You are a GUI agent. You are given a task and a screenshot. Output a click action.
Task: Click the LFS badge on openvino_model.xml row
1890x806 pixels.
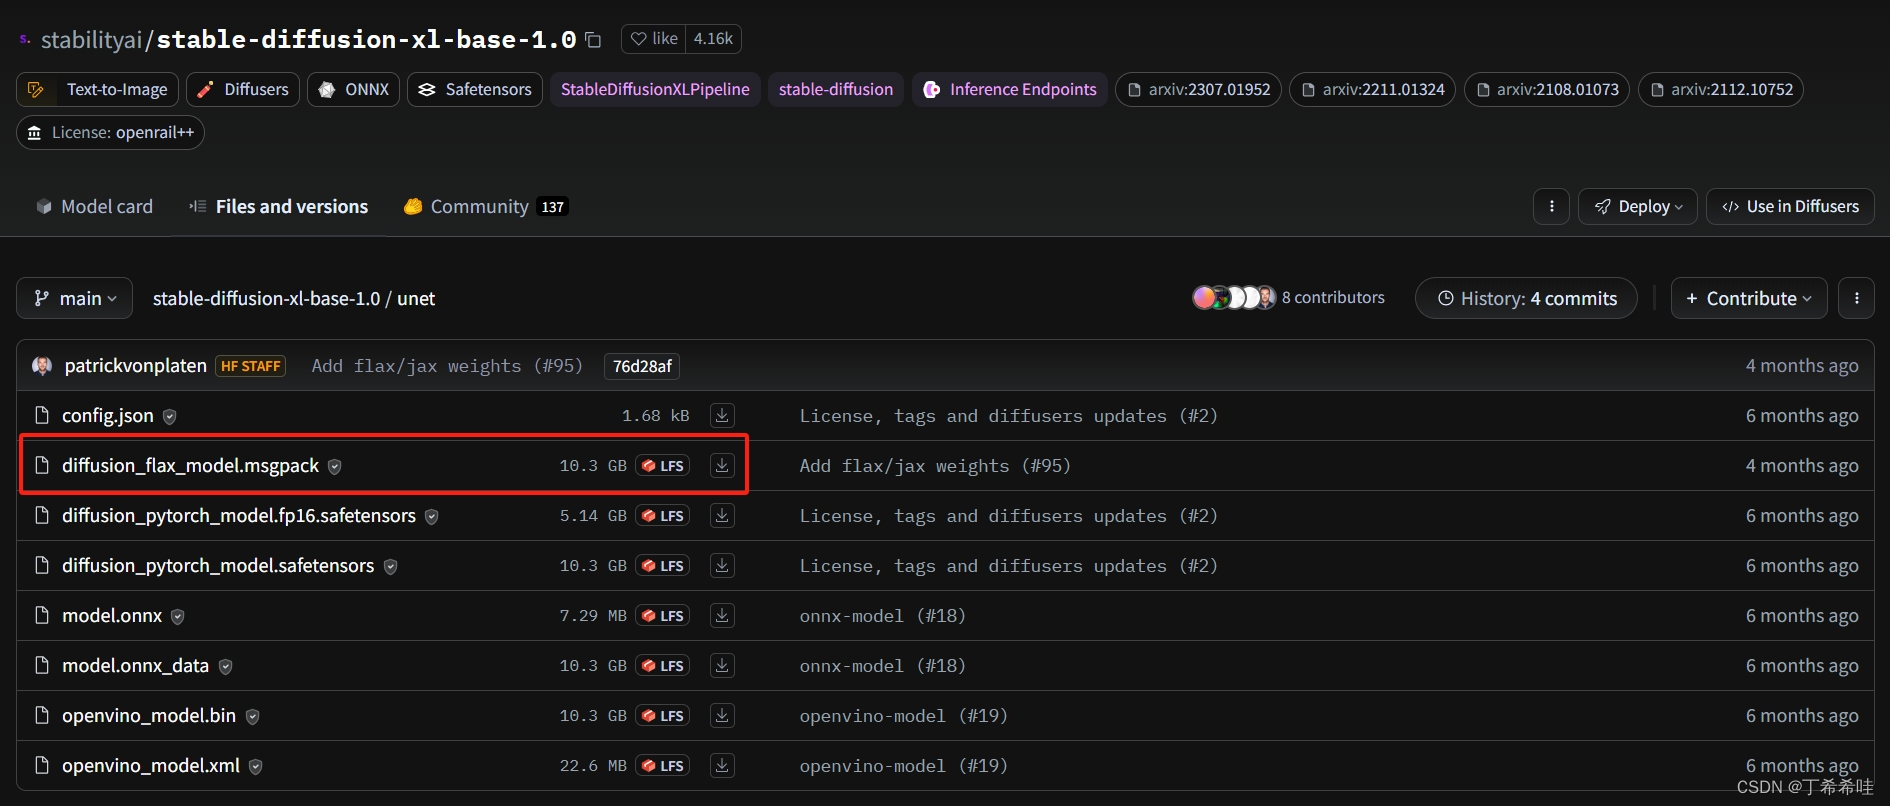click(x=663, y=765)
